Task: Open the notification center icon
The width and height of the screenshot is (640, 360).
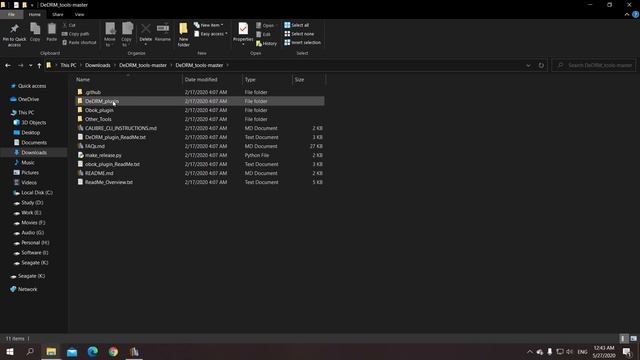Action: [x=627, y=351]
